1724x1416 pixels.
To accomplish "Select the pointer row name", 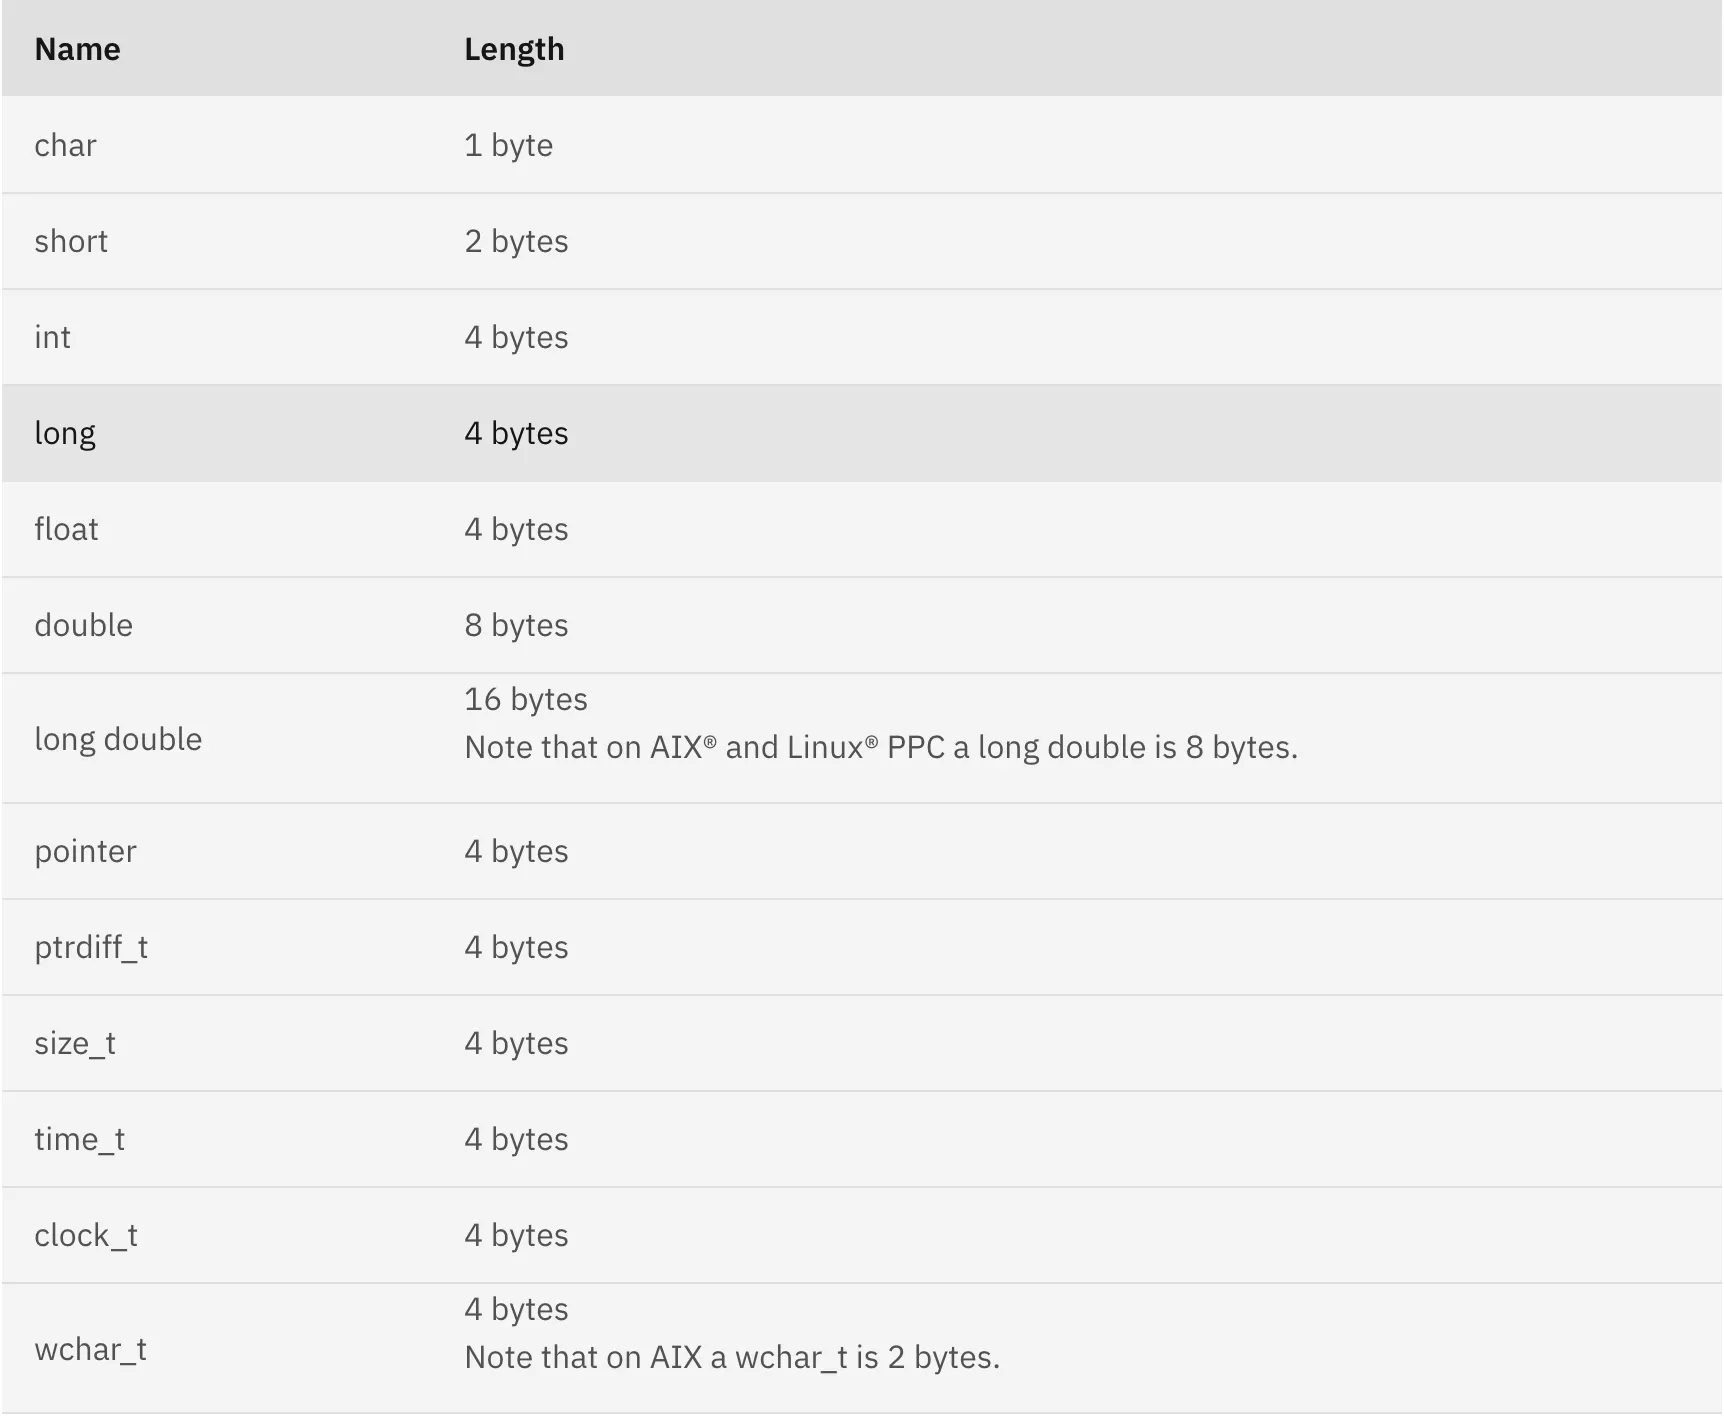I will pyautogui.click(x=85, y=851).
